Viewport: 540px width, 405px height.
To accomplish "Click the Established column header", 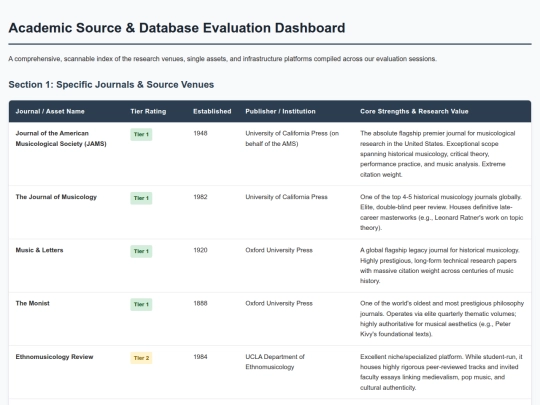I will [212, 111].
